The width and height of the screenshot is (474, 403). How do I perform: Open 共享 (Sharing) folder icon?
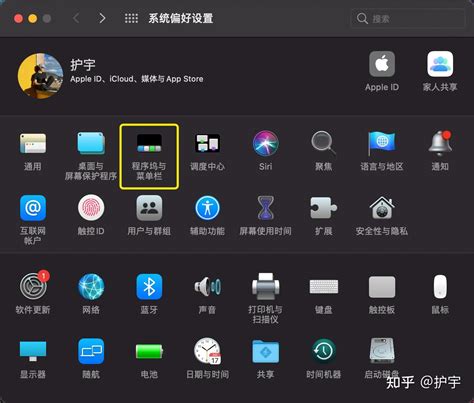click(265, 351)
